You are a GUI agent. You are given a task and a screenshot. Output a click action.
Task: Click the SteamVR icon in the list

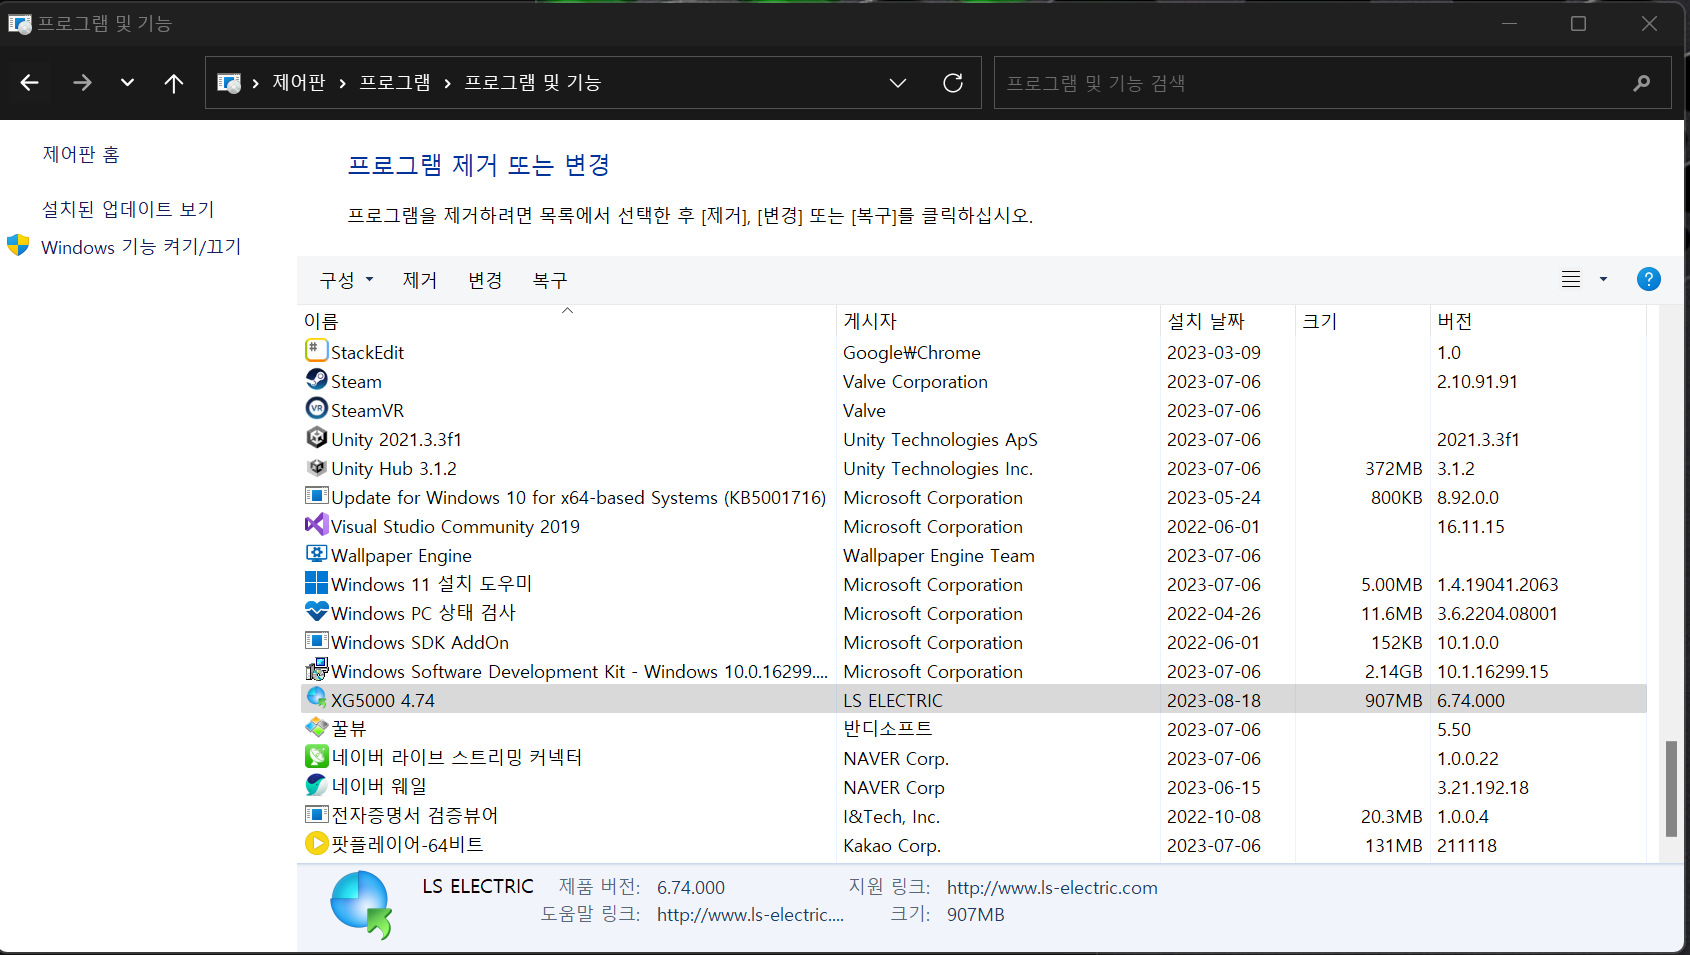pyautogui.click(x=316, y=409)
